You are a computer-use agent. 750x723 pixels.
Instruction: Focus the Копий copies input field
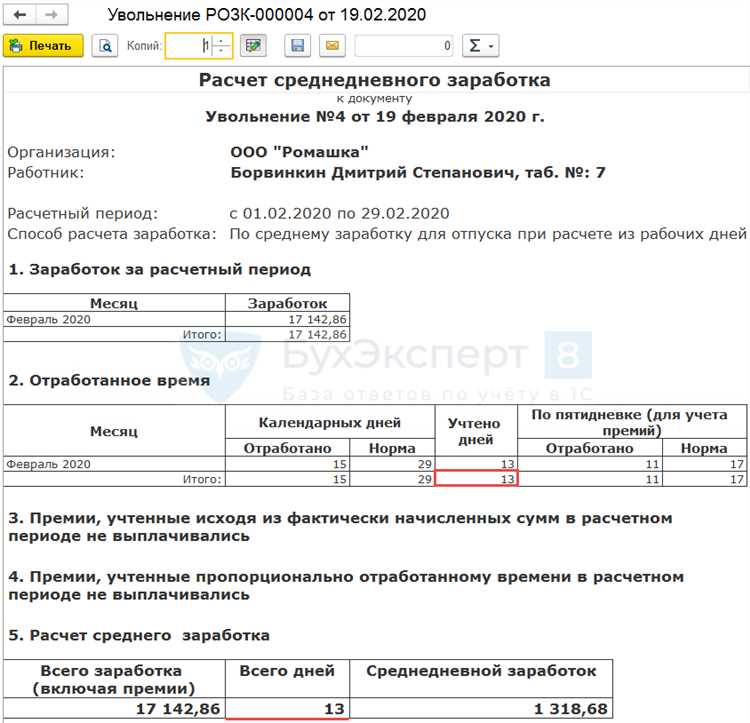pos(188,46)
